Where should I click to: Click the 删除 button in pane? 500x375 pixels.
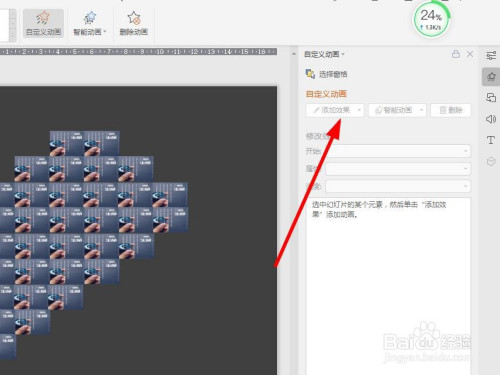click(451, 110)
